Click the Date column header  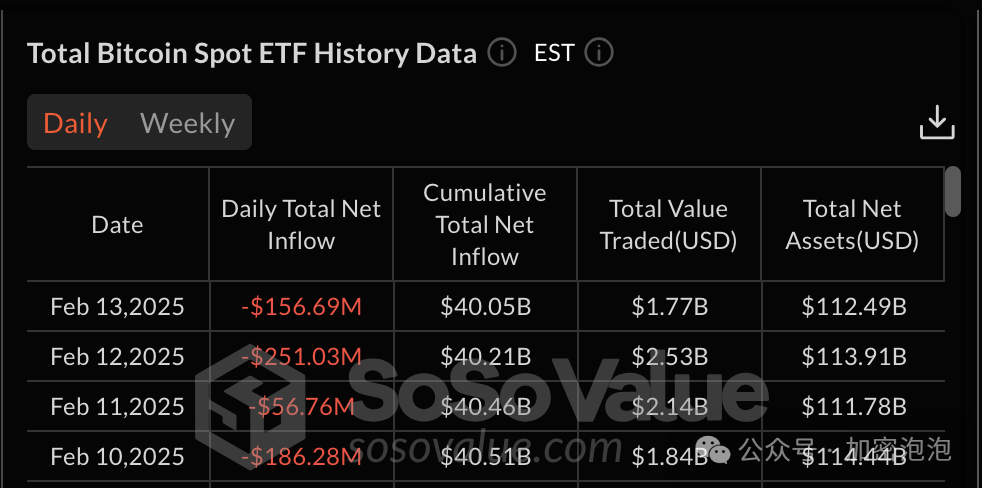(118, 224)
